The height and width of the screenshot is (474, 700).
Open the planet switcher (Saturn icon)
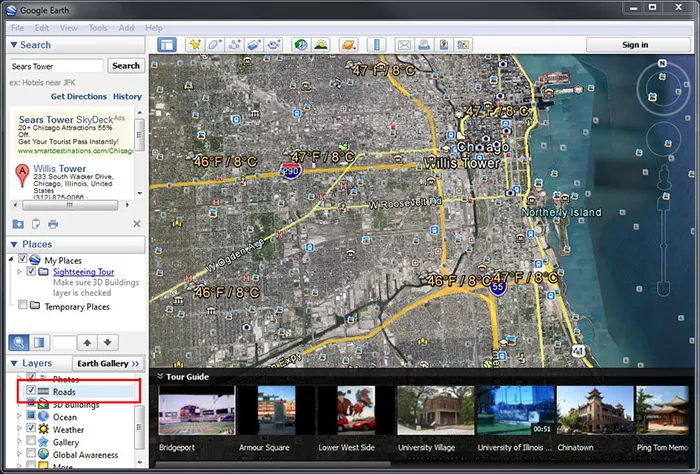point(348,45)
